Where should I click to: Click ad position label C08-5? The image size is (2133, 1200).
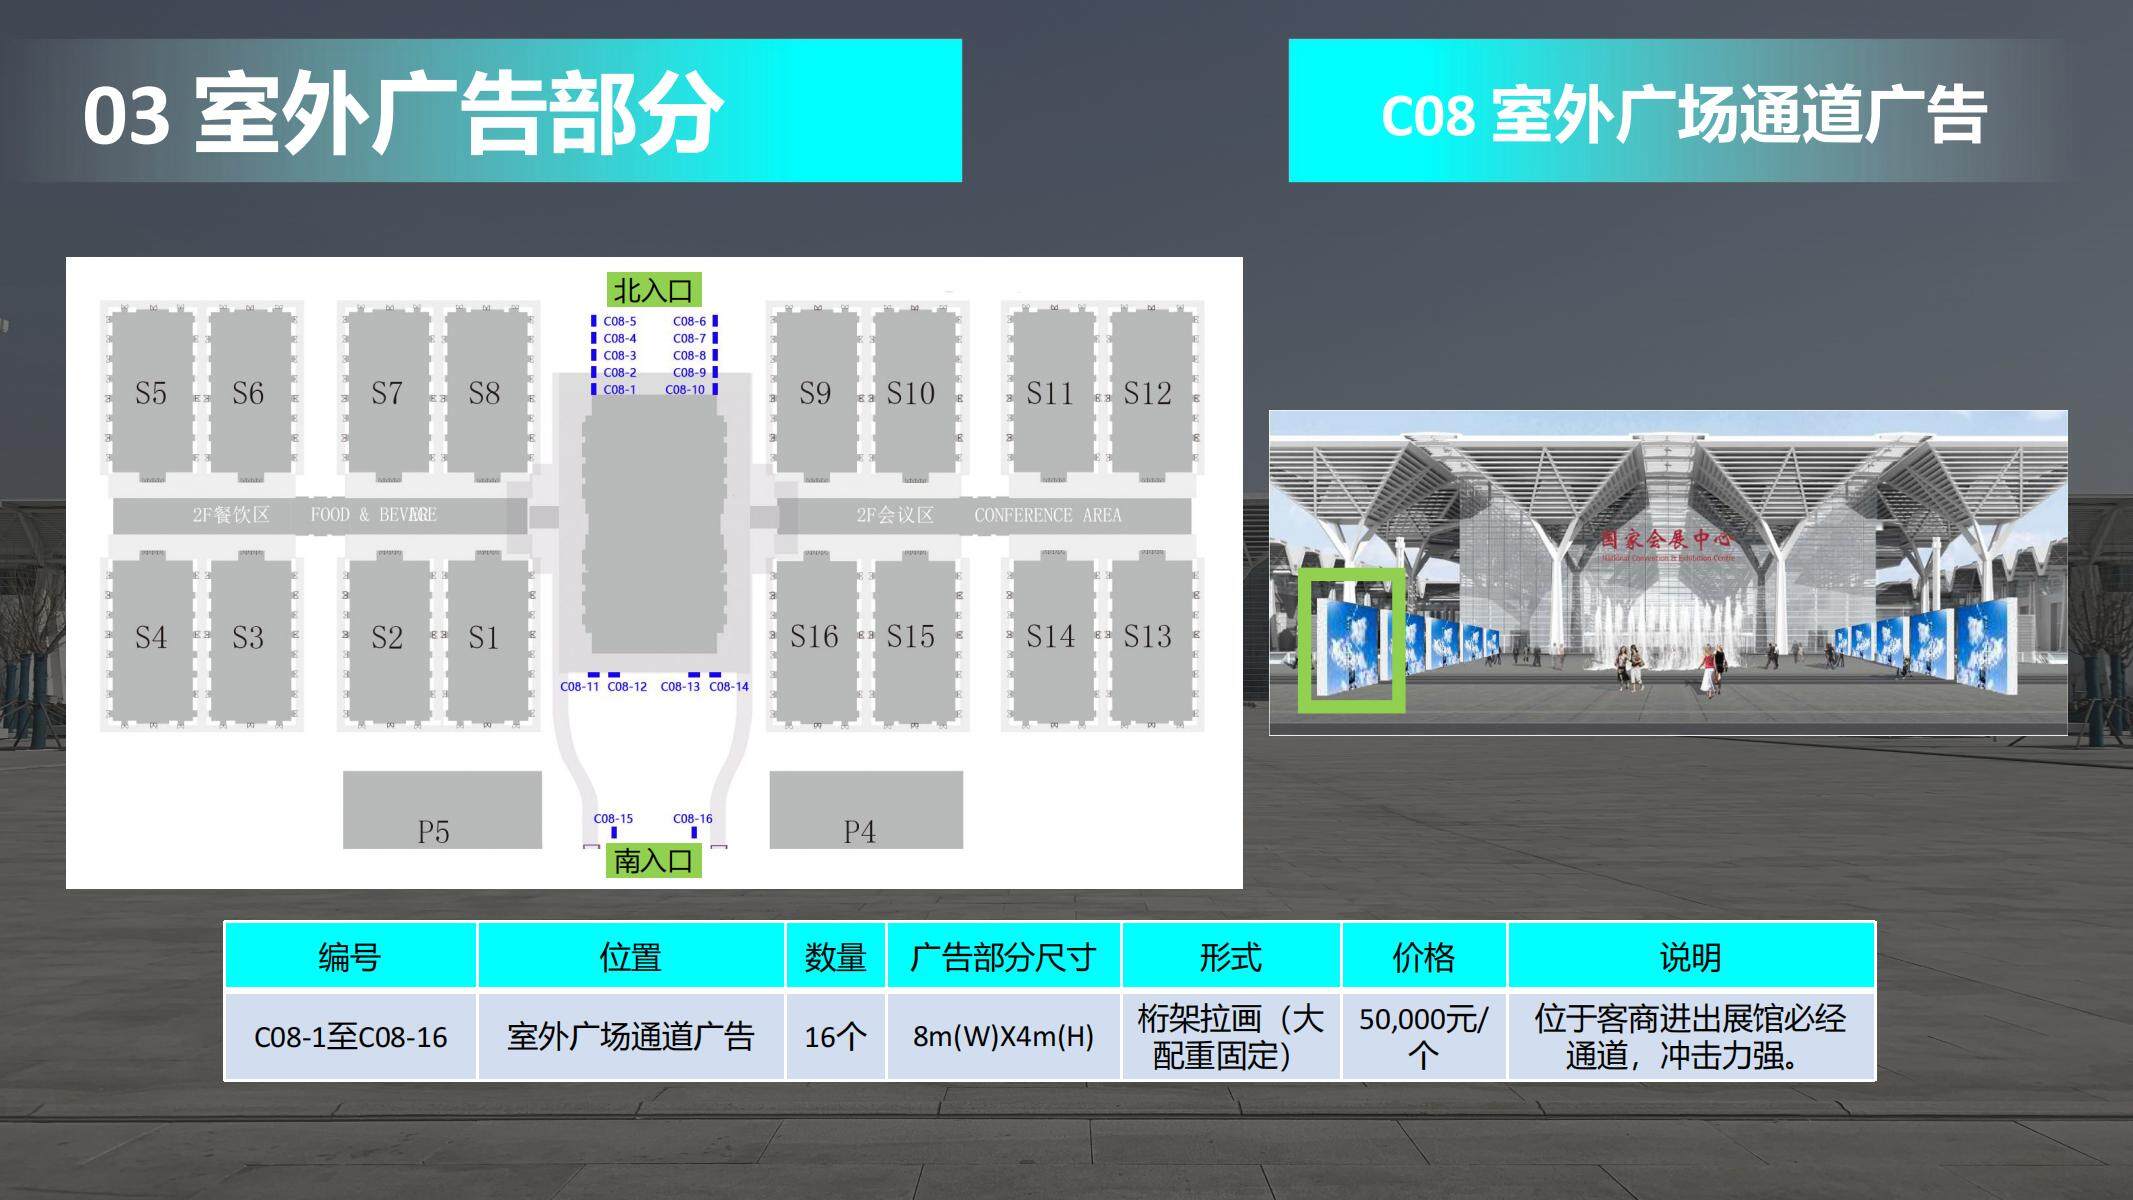coord(620,321)
